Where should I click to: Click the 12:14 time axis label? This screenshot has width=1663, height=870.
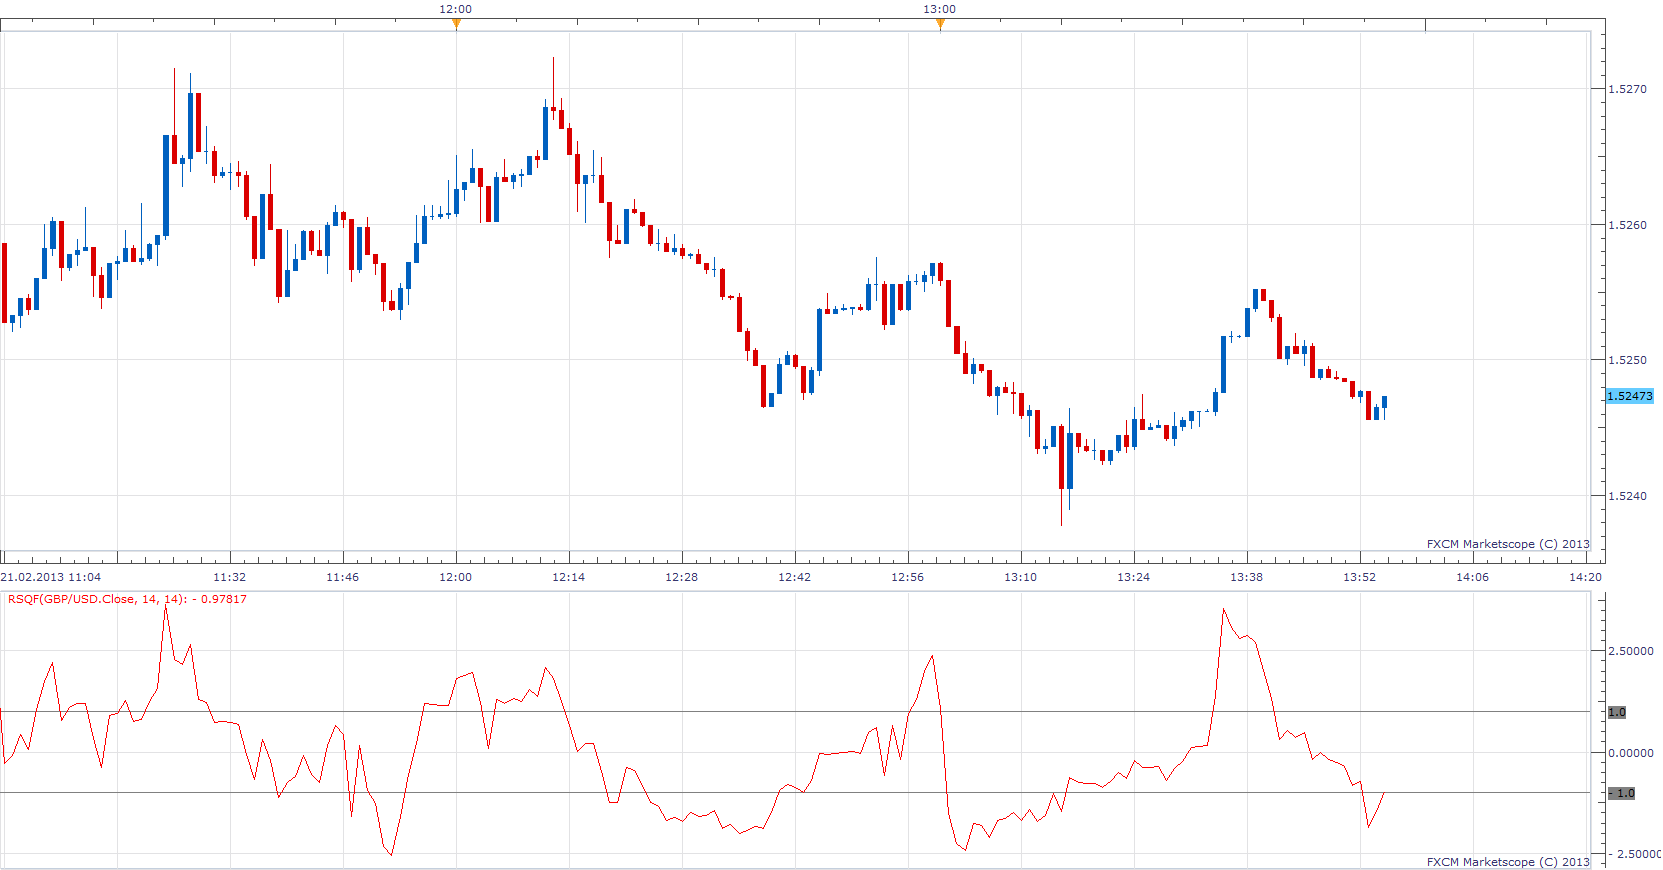568,577
